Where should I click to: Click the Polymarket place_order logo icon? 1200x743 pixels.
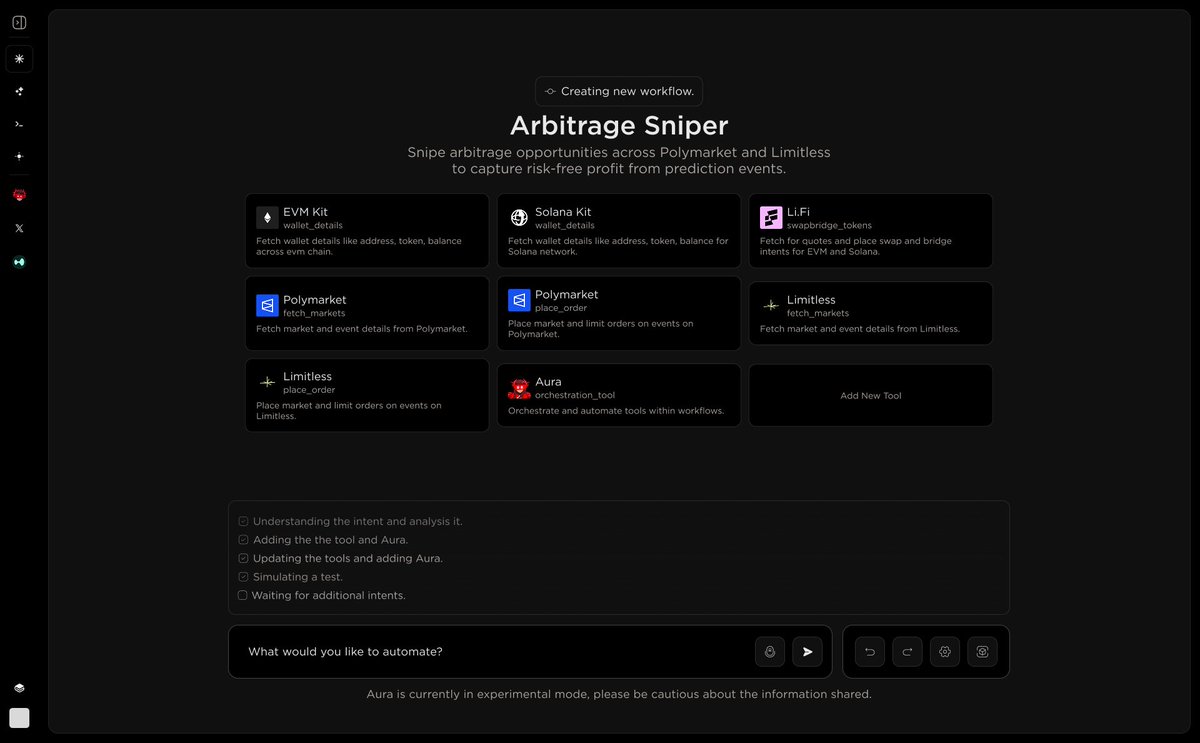[519, 300]
